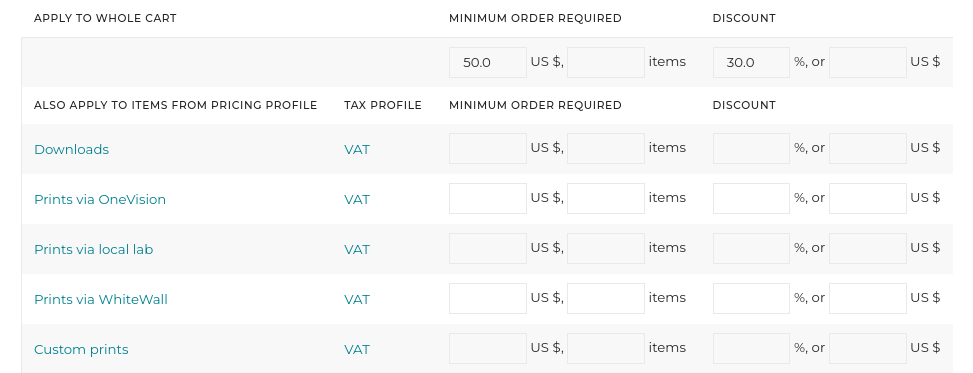This screenshot has height=373, width=973.
Task: Open the Custom prints pricing profile link
Action: (81, 349)
